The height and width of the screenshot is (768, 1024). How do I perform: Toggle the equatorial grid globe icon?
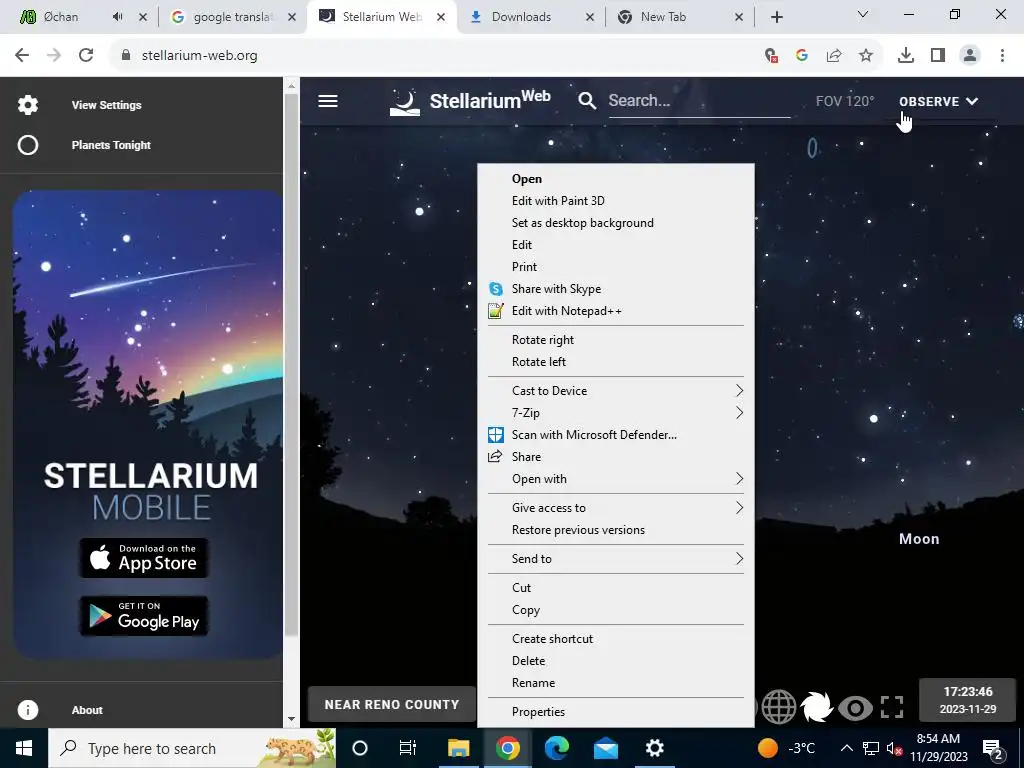(778, 707)
